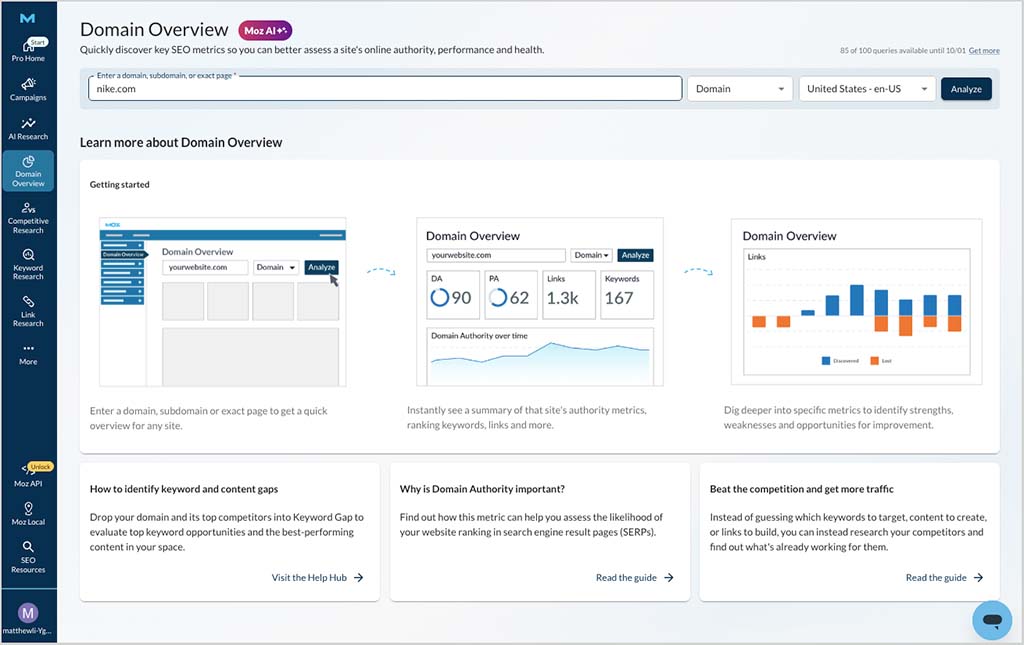Click 'Why is Domain Authority important?' heading
1024x645 pixels.
point(482,489)
